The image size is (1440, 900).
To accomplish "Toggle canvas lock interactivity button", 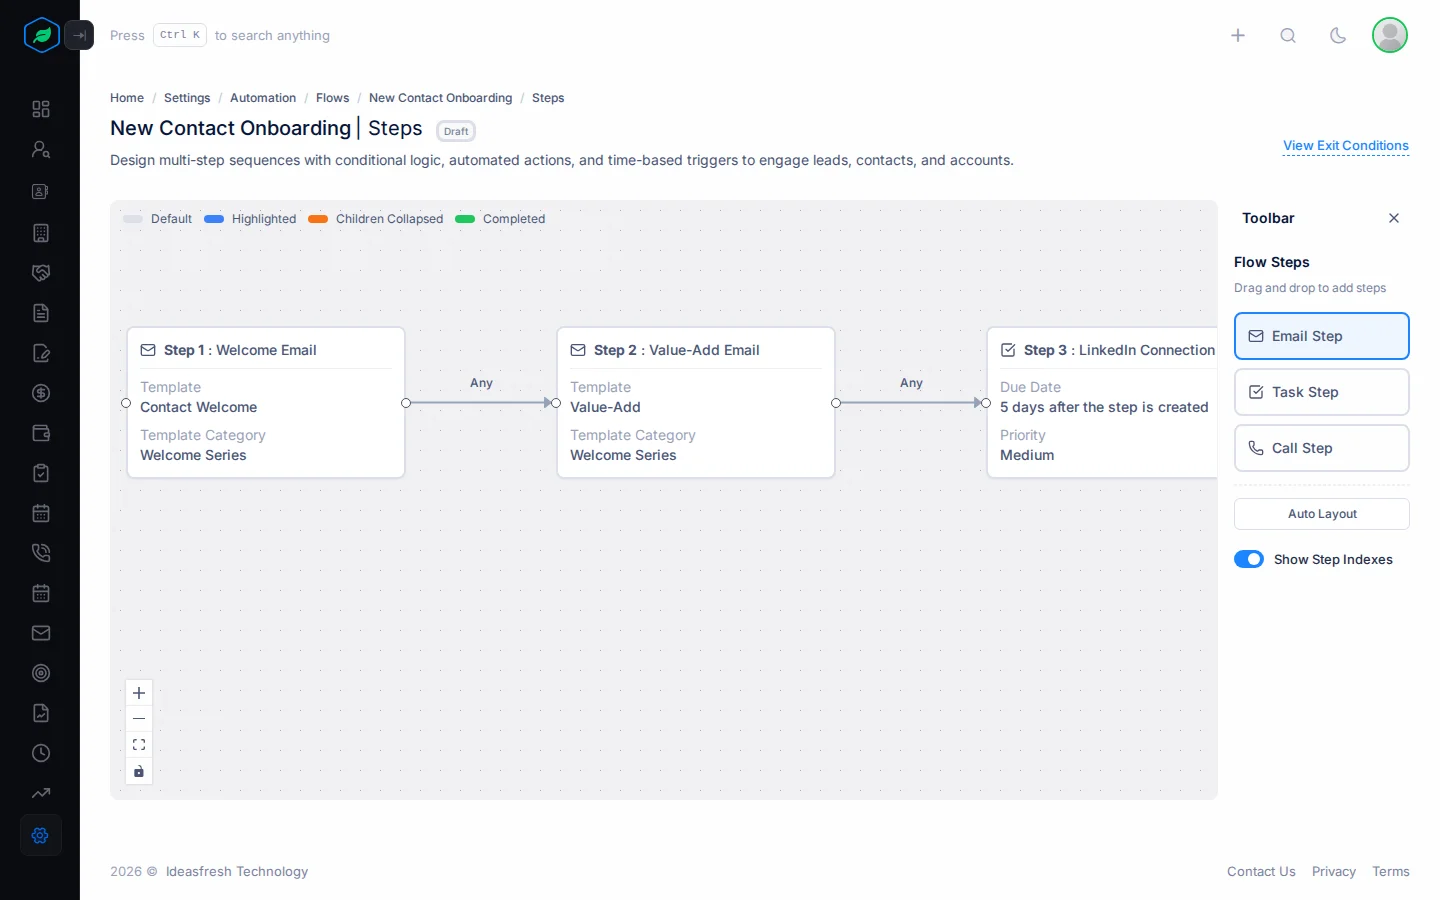I will 139,771.
